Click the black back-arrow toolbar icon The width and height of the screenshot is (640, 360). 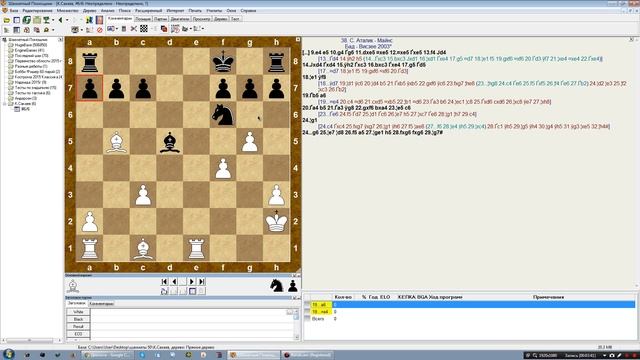[x=60, y=20]
